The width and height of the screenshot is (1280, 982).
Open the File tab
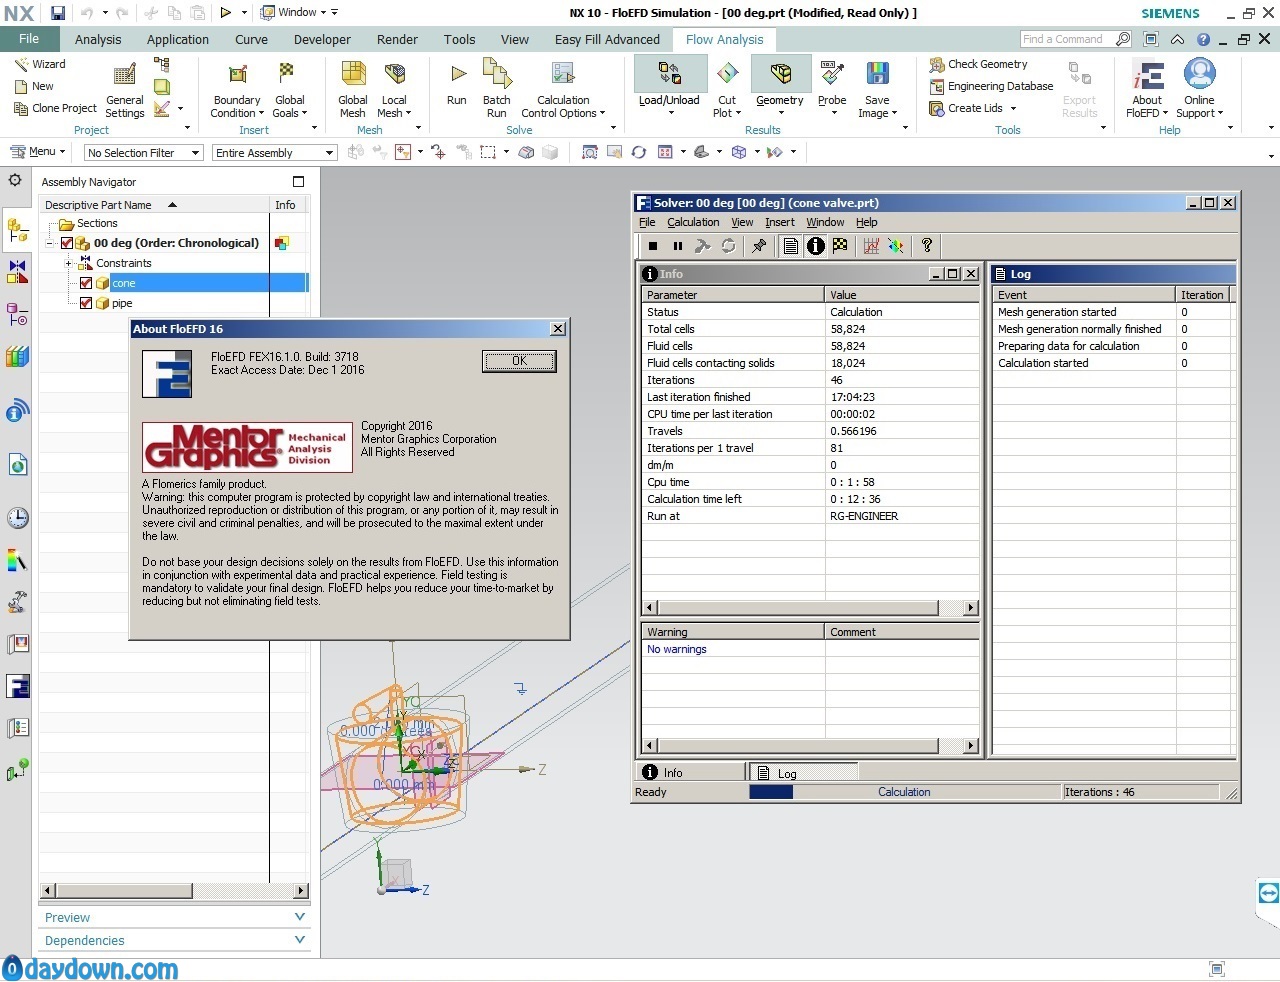pyautogui.click(x=29, y=39)
